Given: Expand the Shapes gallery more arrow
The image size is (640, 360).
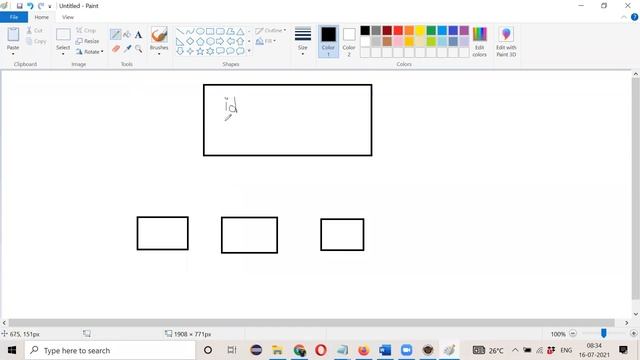Looking at the screenshot, I should click(249, 51).
